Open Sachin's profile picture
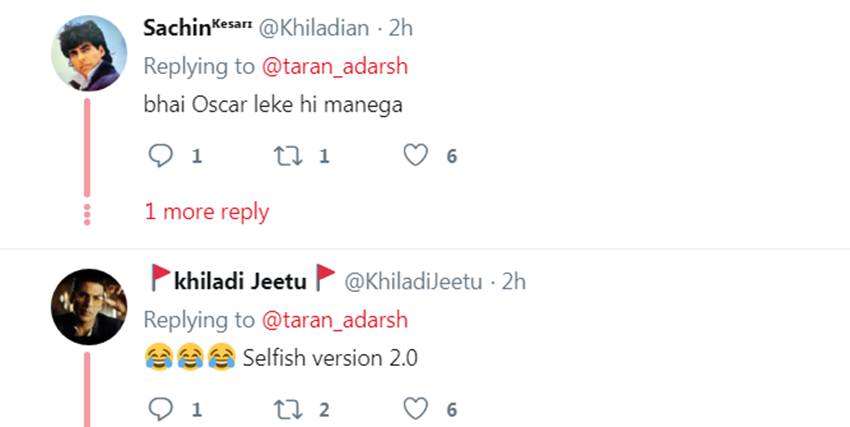This screenshot has width=850, height=427. pyautogui.click(x=88, y=53)
